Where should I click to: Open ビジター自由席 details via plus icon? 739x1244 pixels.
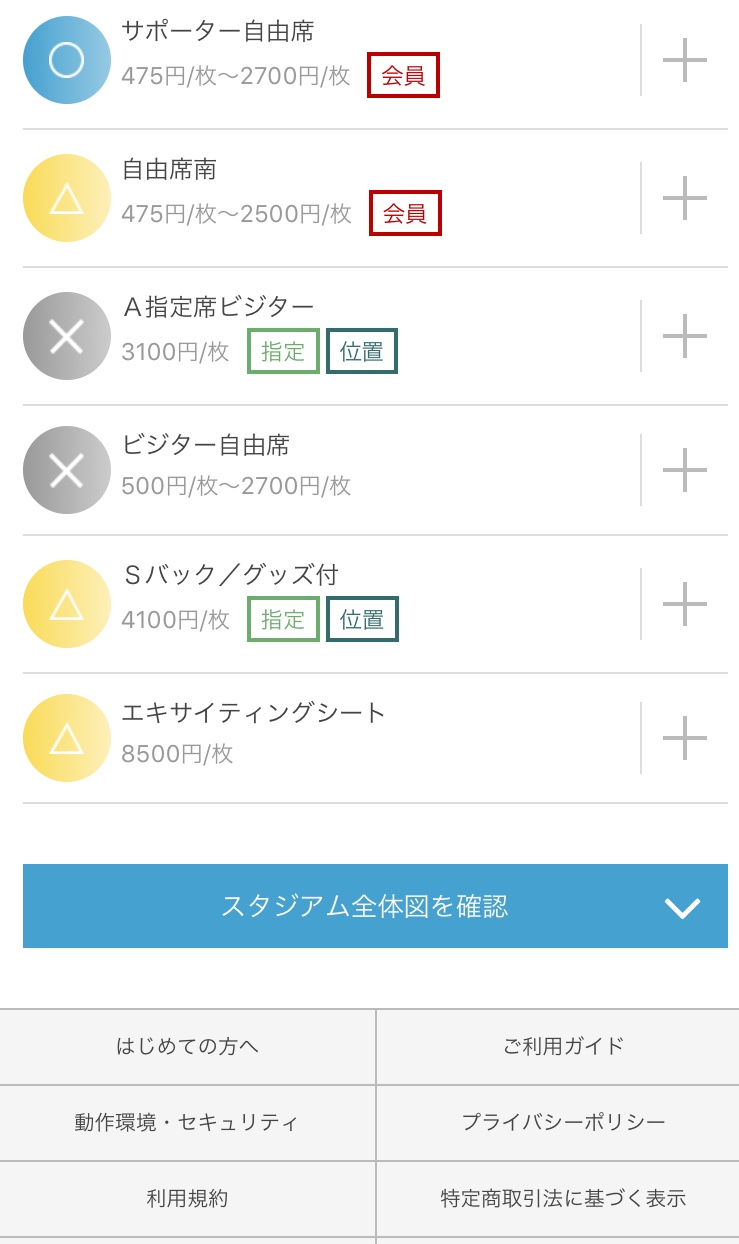click(685, 470)
